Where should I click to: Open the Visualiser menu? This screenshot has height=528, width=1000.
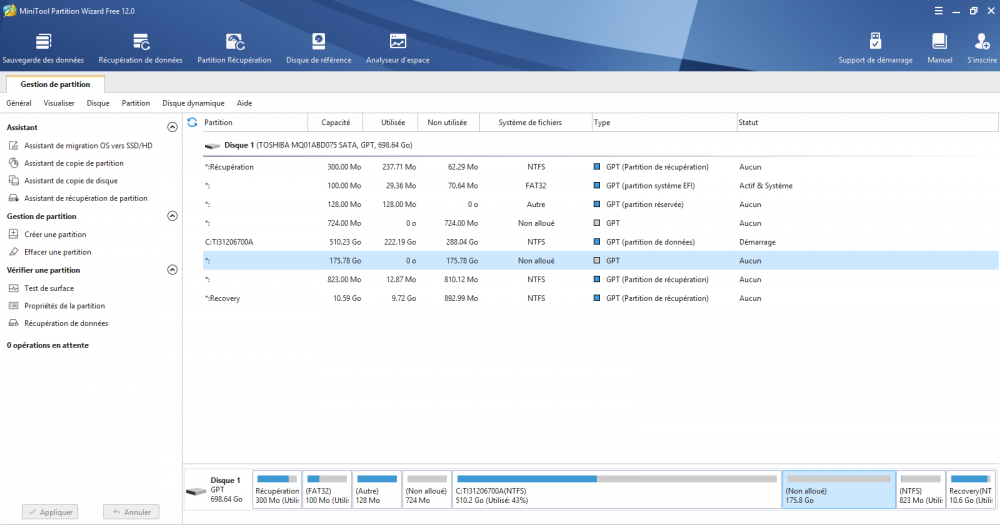pyautogui.click(x=59, y=103)
